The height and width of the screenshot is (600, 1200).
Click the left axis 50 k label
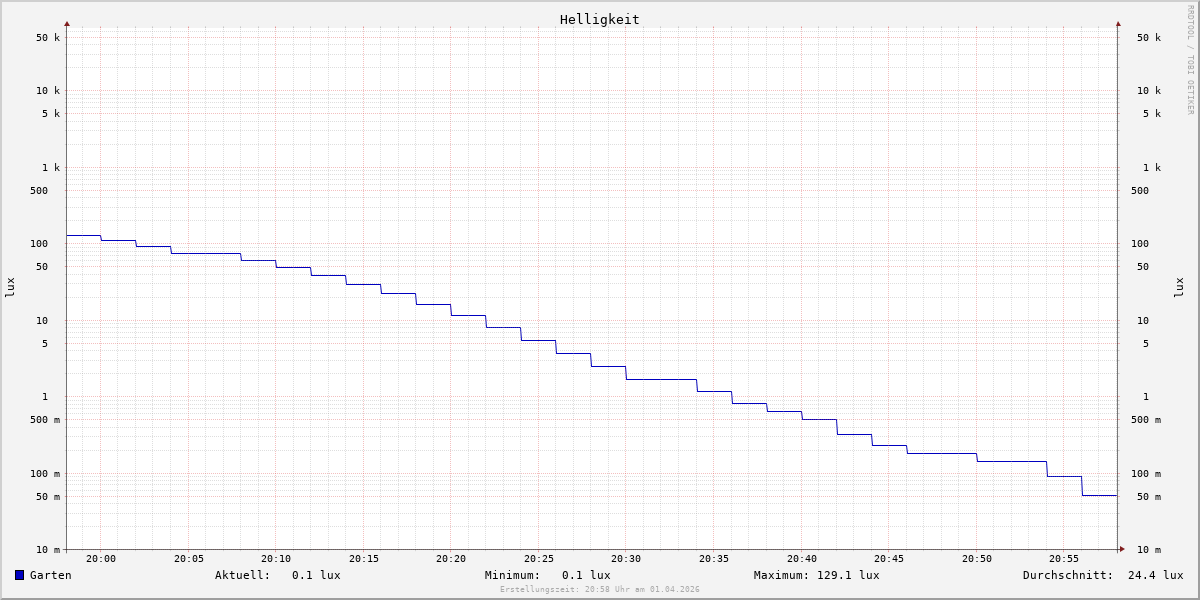(x=48, y=38)
